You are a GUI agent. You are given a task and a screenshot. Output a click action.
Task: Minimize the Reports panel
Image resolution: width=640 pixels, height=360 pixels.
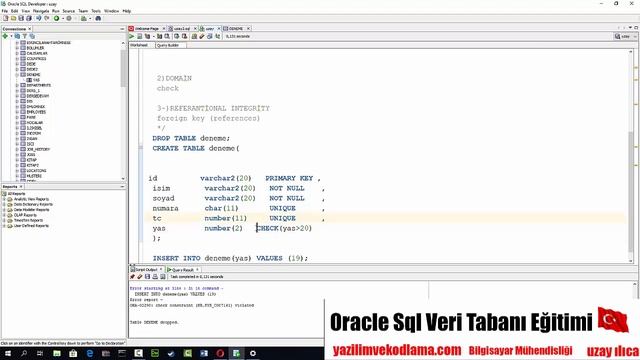pyautogui.click(x=122, y=187)
